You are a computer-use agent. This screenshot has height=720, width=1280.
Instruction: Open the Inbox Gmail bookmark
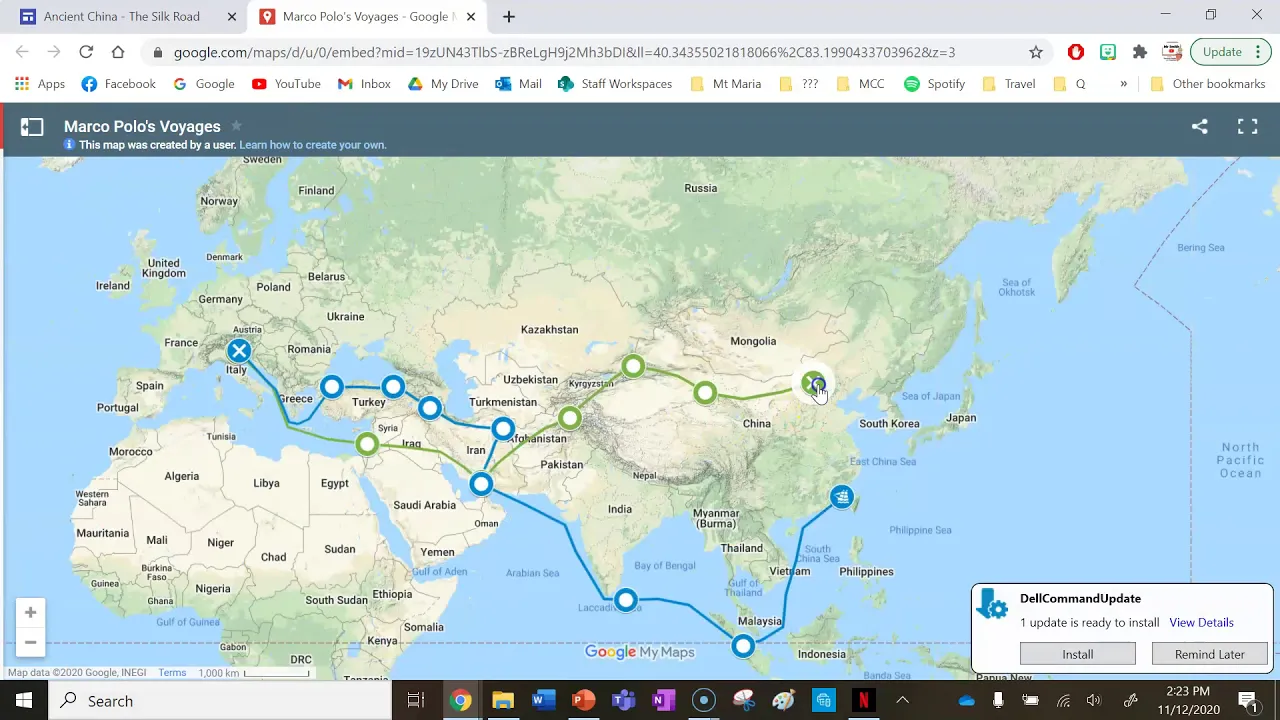coord(364,84)
